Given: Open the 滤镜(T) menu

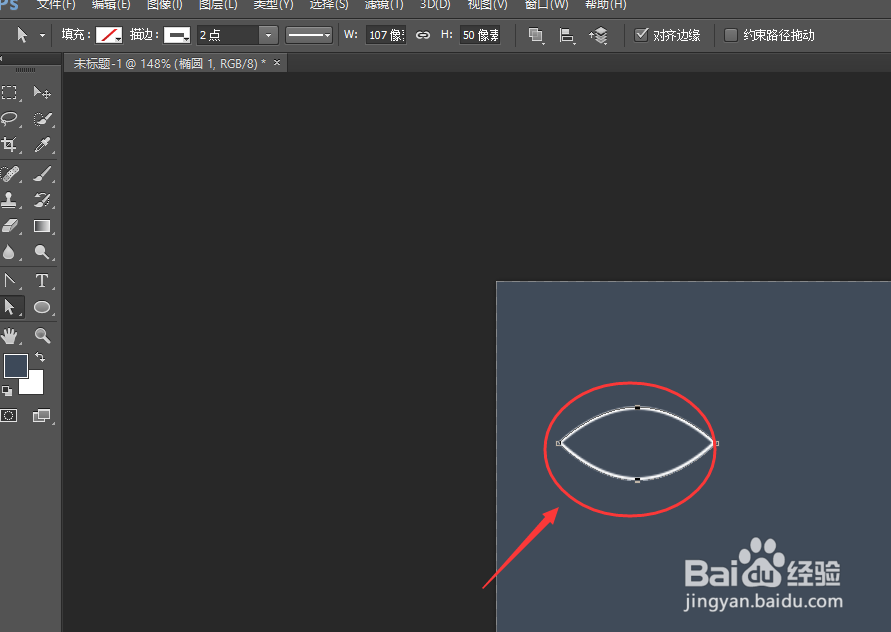Looking at the screenshot, I should tap(384, 5).
